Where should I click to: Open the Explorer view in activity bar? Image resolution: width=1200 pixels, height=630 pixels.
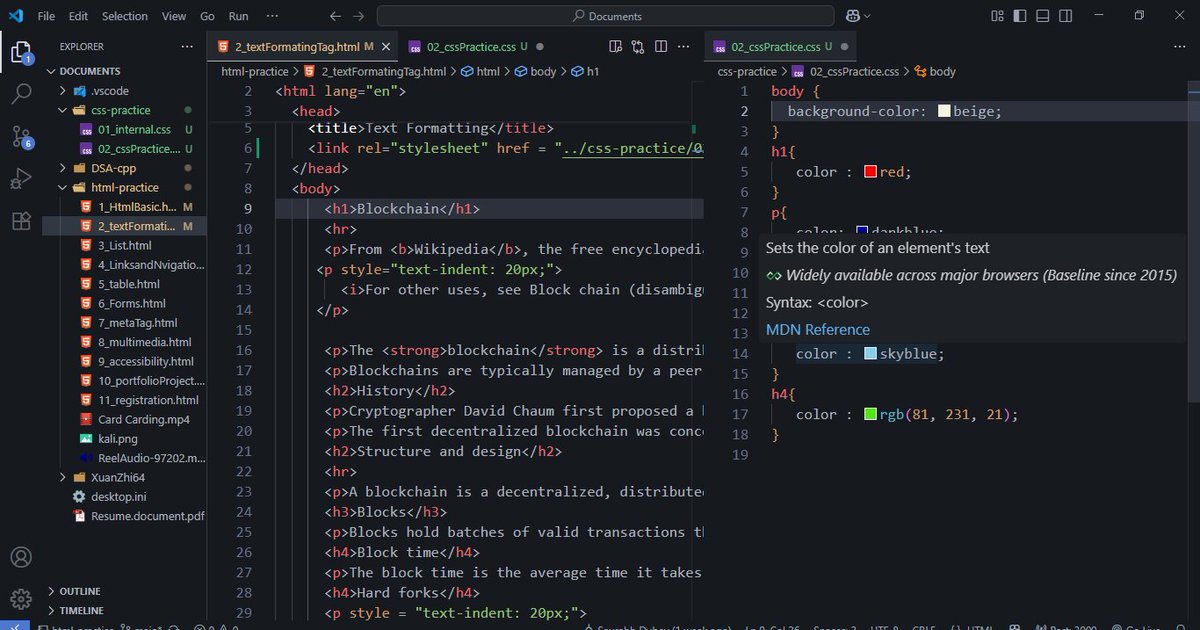click(21, 51)
